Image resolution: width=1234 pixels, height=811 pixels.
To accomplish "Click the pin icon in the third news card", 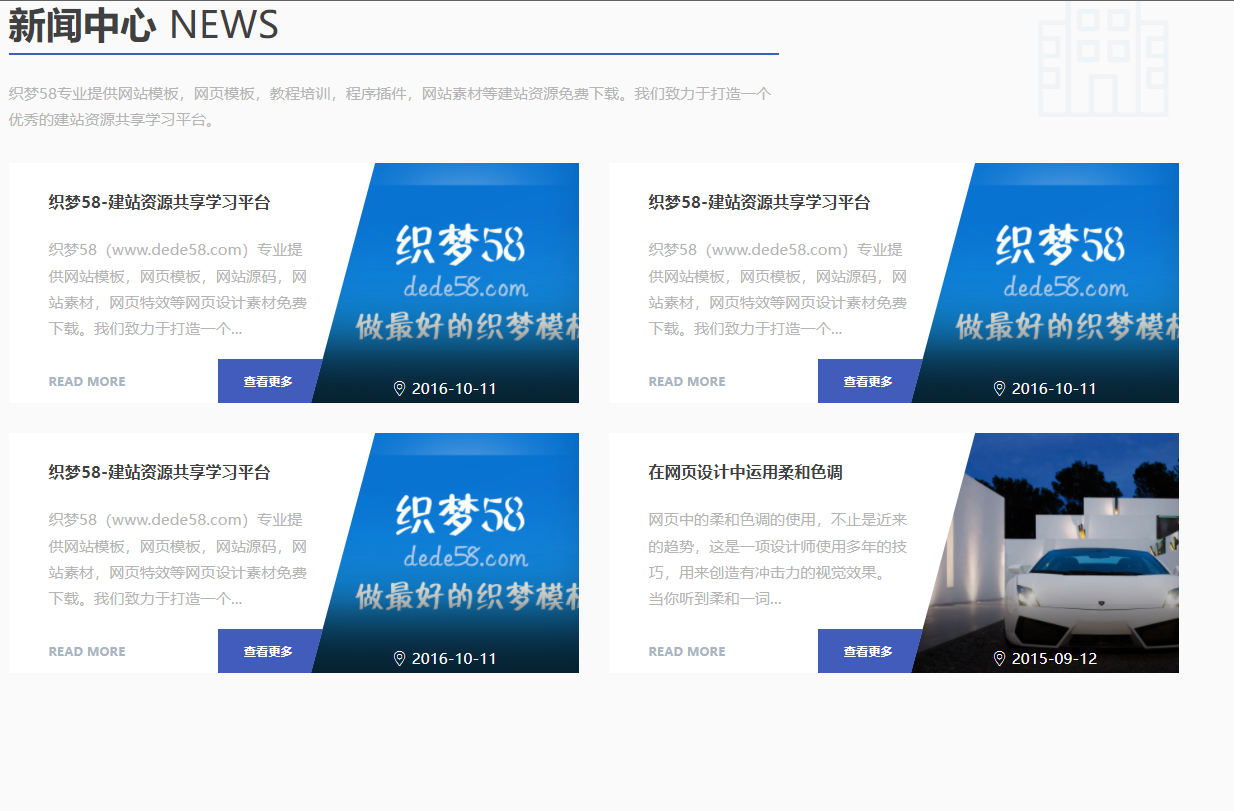I will click(399, 658).
